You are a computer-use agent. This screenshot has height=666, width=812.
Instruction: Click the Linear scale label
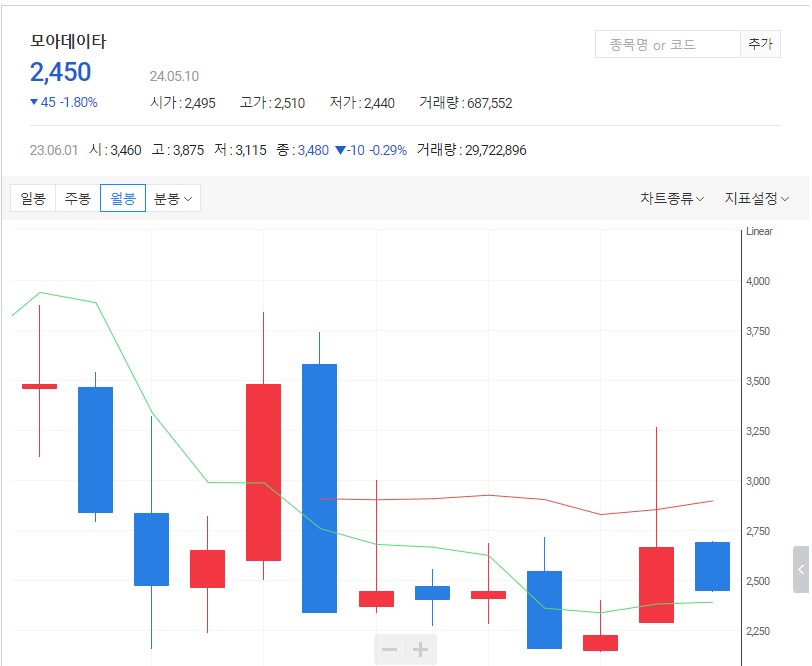click(759, 231)
